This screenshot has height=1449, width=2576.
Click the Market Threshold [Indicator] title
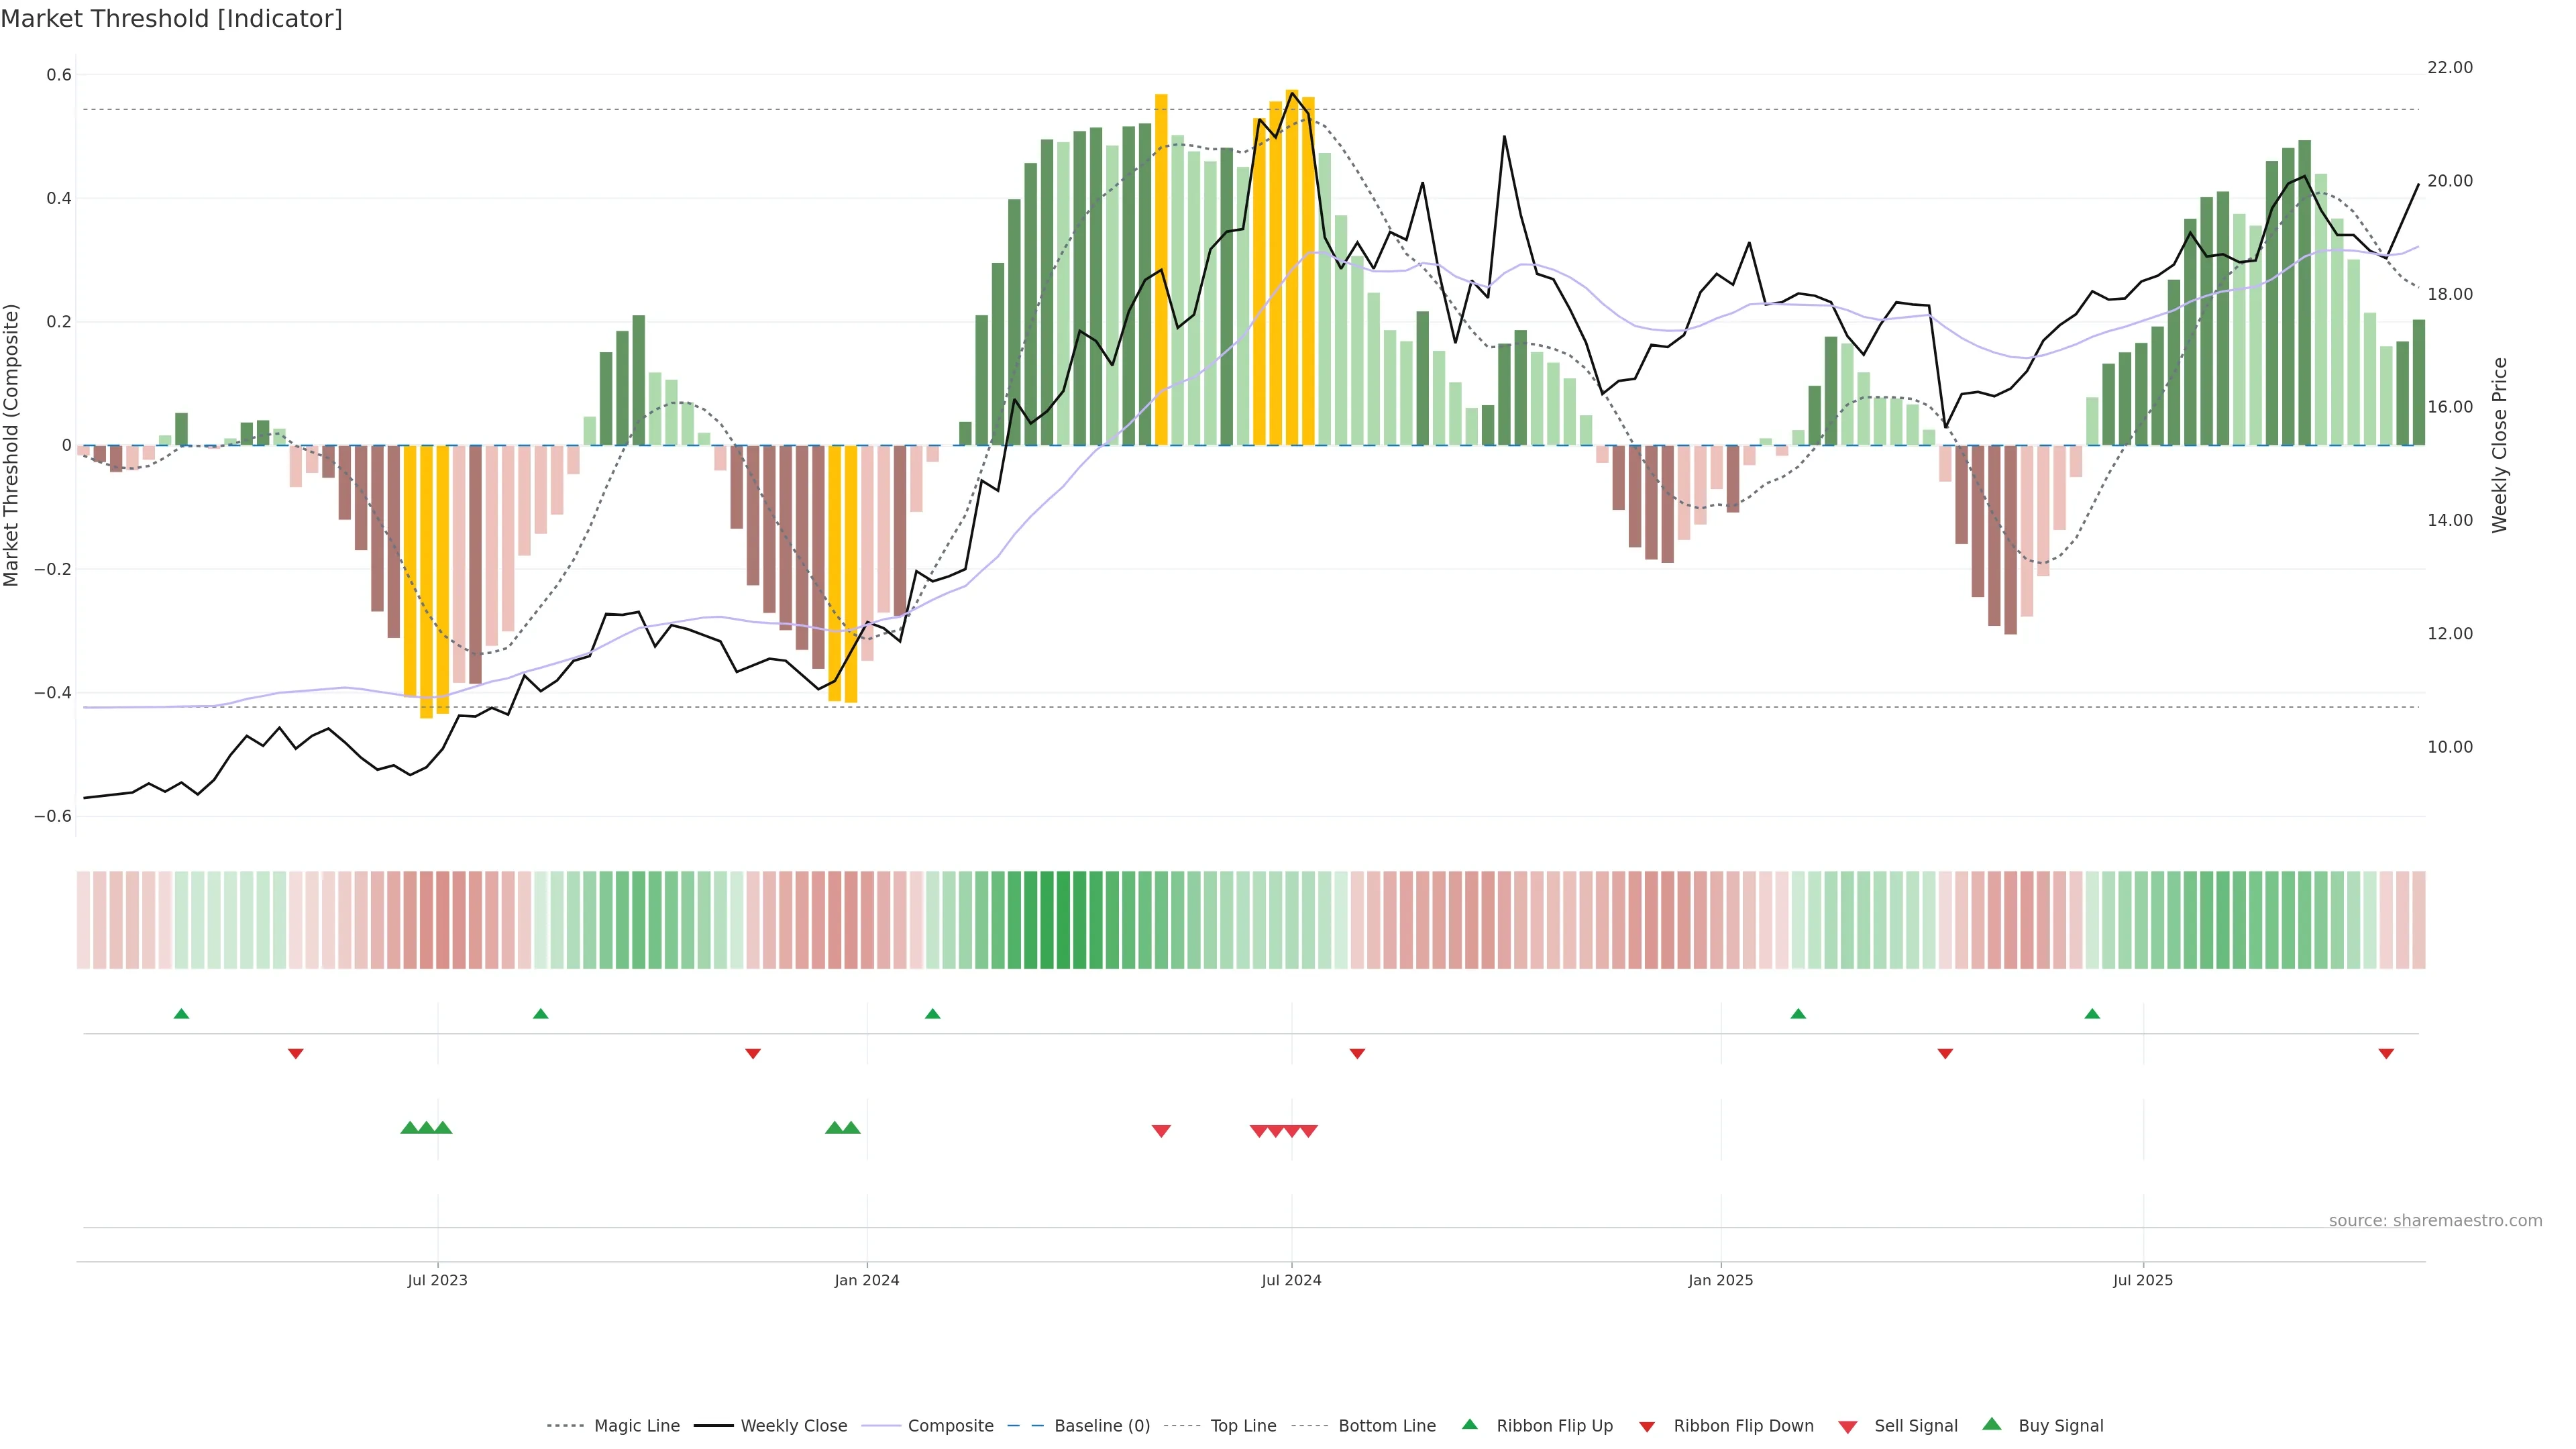point(171,19)
